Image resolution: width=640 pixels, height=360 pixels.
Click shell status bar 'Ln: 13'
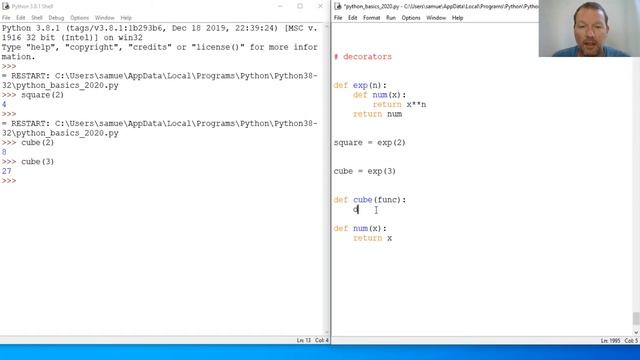click(303, 340)
